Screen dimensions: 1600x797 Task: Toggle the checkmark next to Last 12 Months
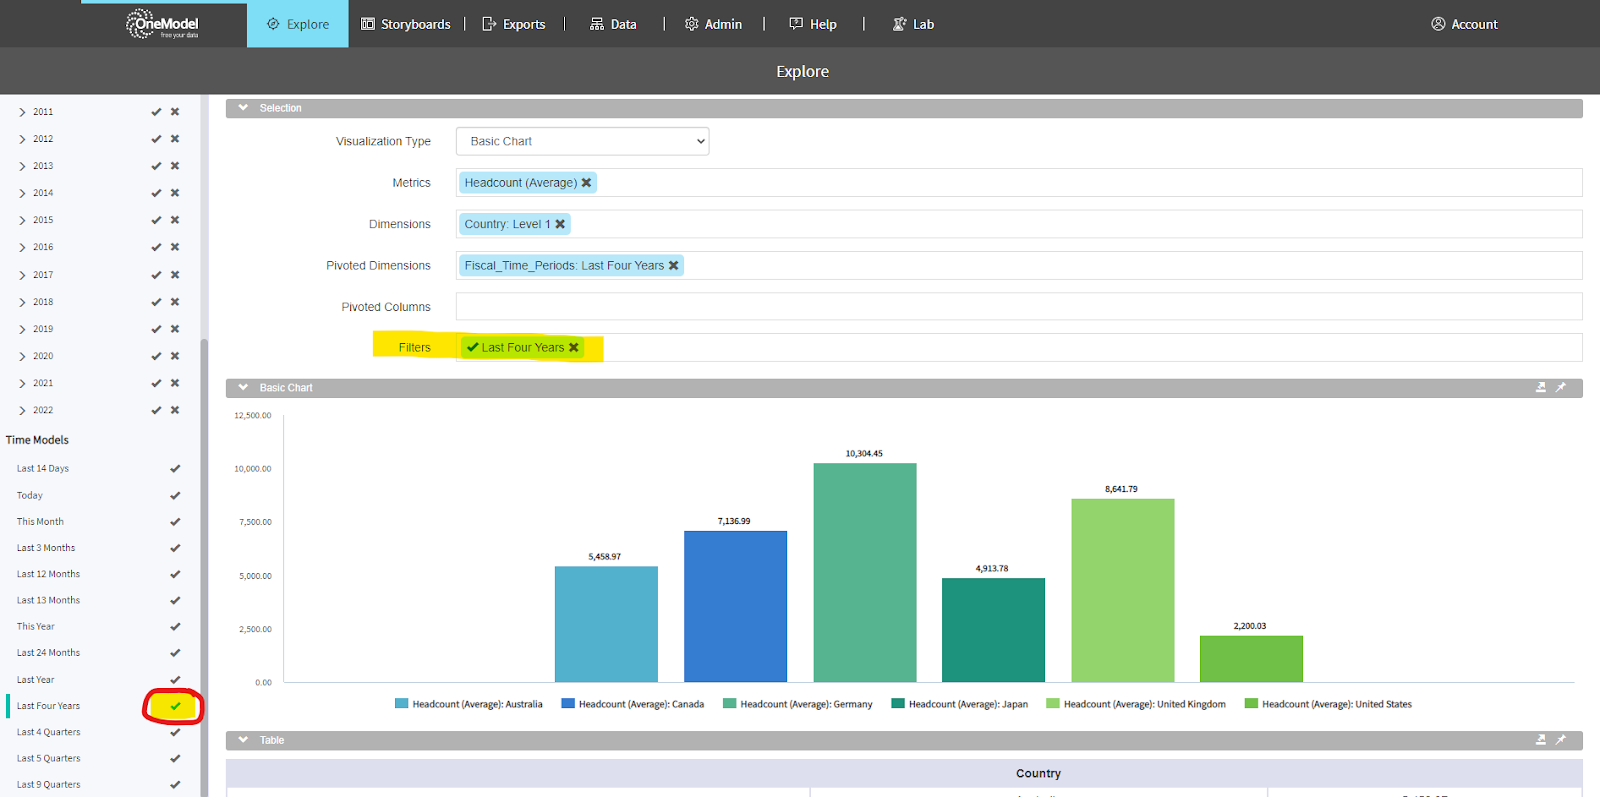[175, 574]
